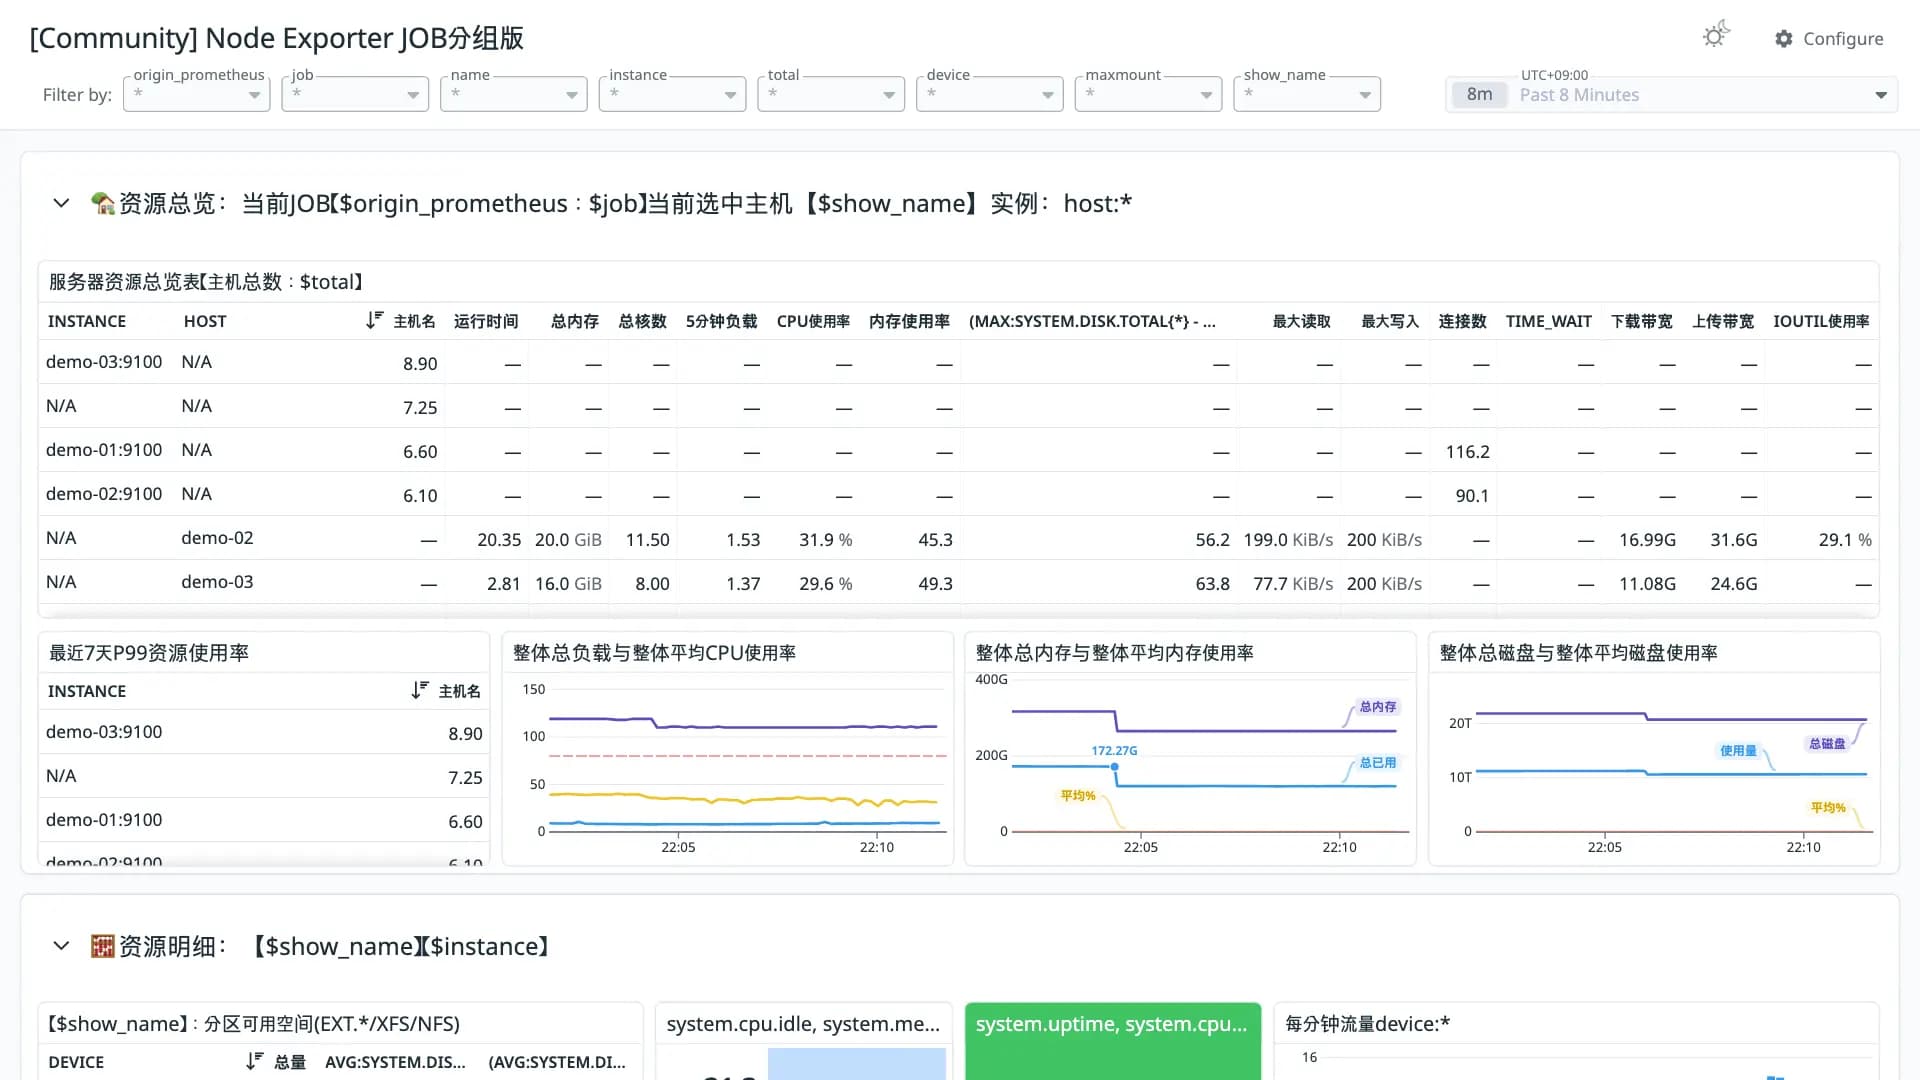The height and width of the screenshot is (1080, 1920).
Task: Click the 最近7天P99资源使用率 panel title
Action: coord(149,653)
